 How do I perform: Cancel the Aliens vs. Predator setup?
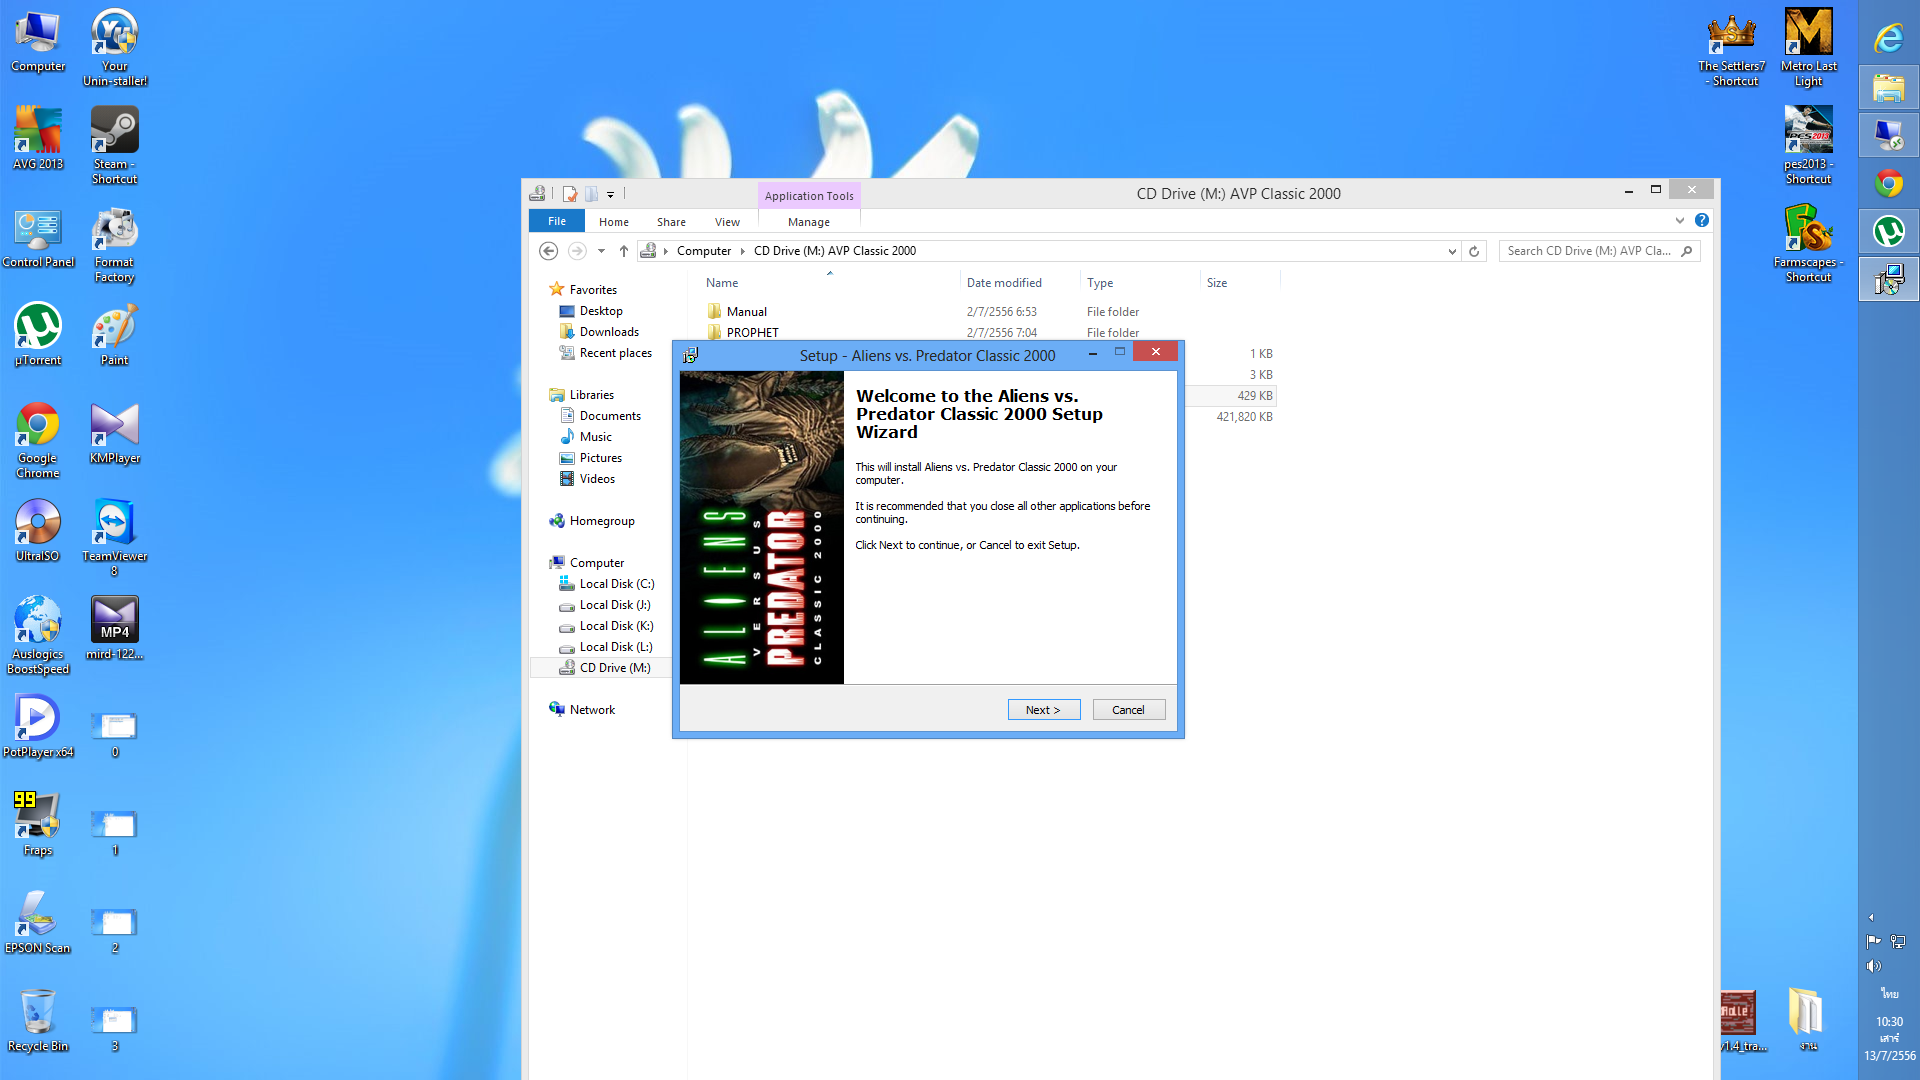pyautogui.click(x=1128, y=710)
